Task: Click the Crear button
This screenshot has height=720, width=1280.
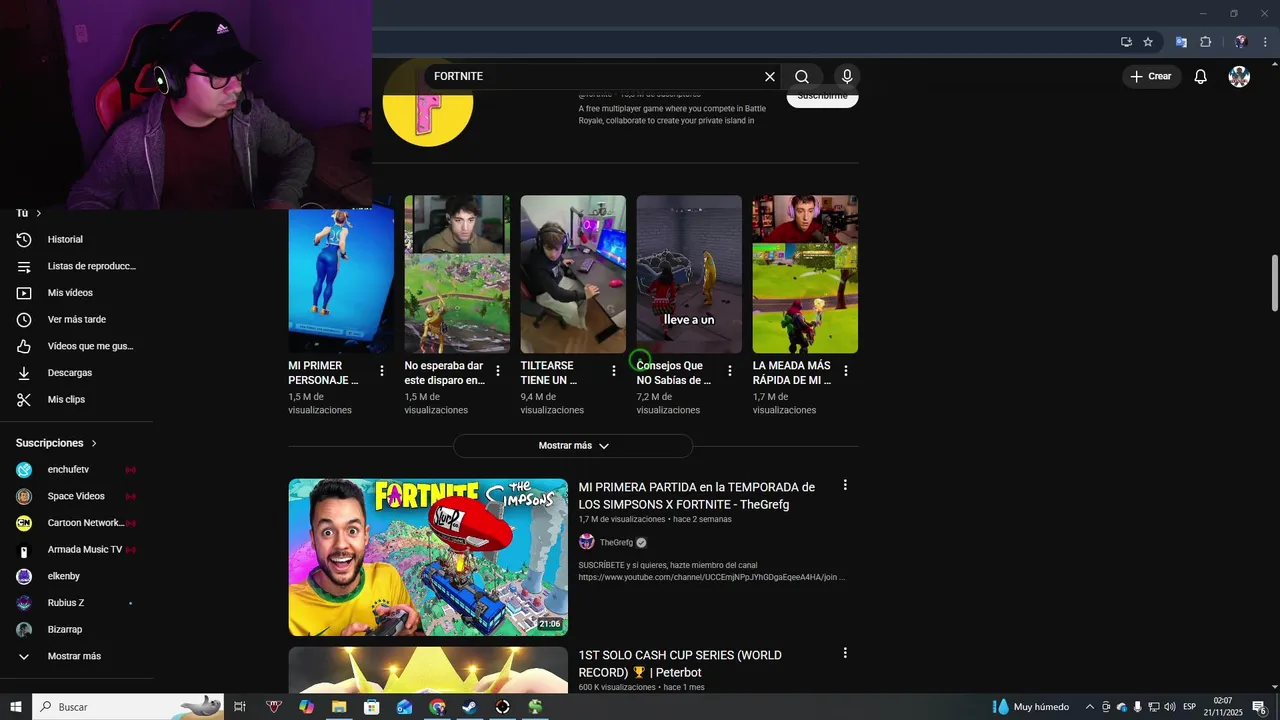Action: [1151, 77]
